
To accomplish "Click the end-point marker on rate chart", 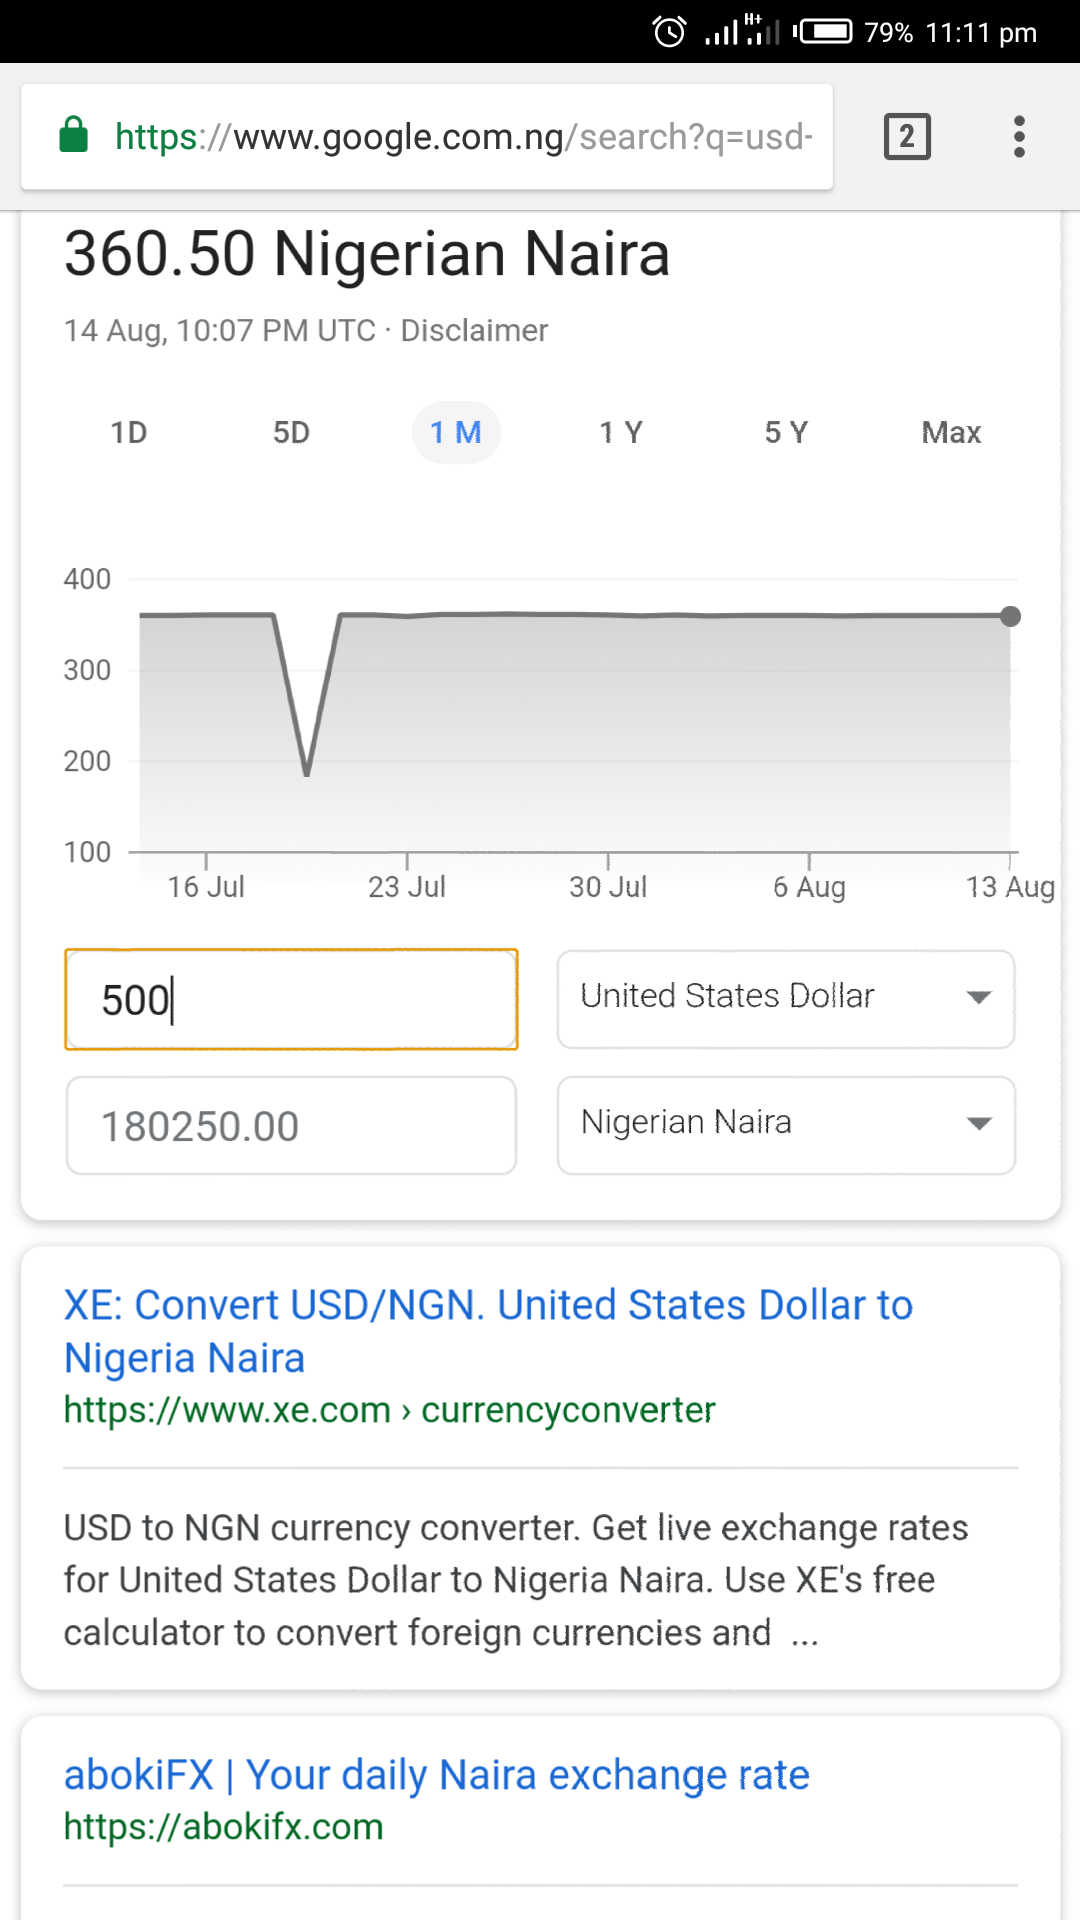I will tap(1011, 616).
